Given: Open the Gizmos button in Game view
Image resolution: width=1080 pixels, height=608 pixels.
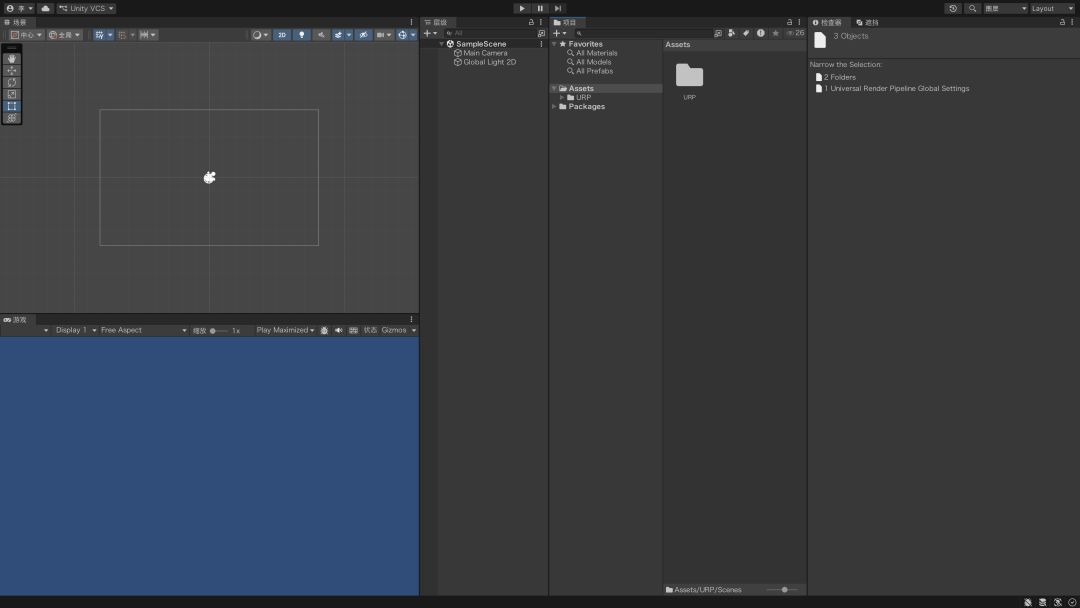Looking at the screenshot, I should coord(394,331).
